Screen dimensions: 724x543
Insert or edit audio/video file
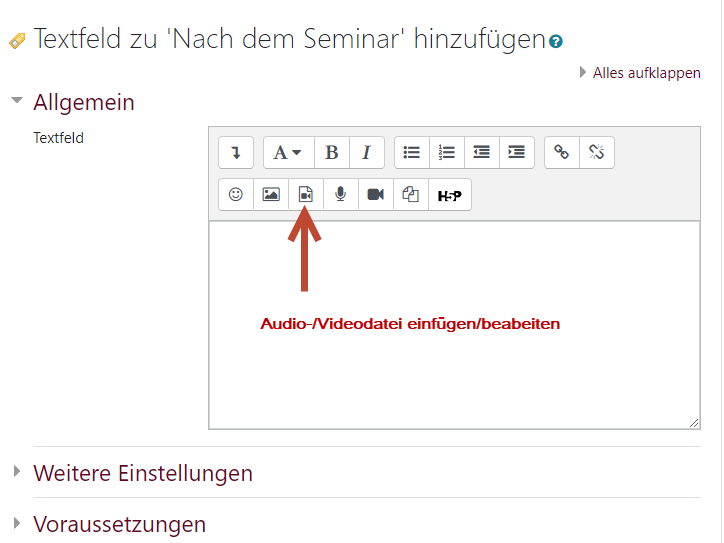[306, 195]
